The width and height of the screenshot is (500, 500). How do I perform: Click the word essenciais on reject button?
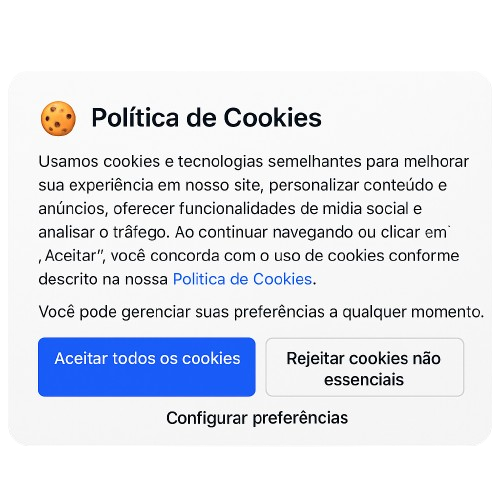click(x=364, y=380)
